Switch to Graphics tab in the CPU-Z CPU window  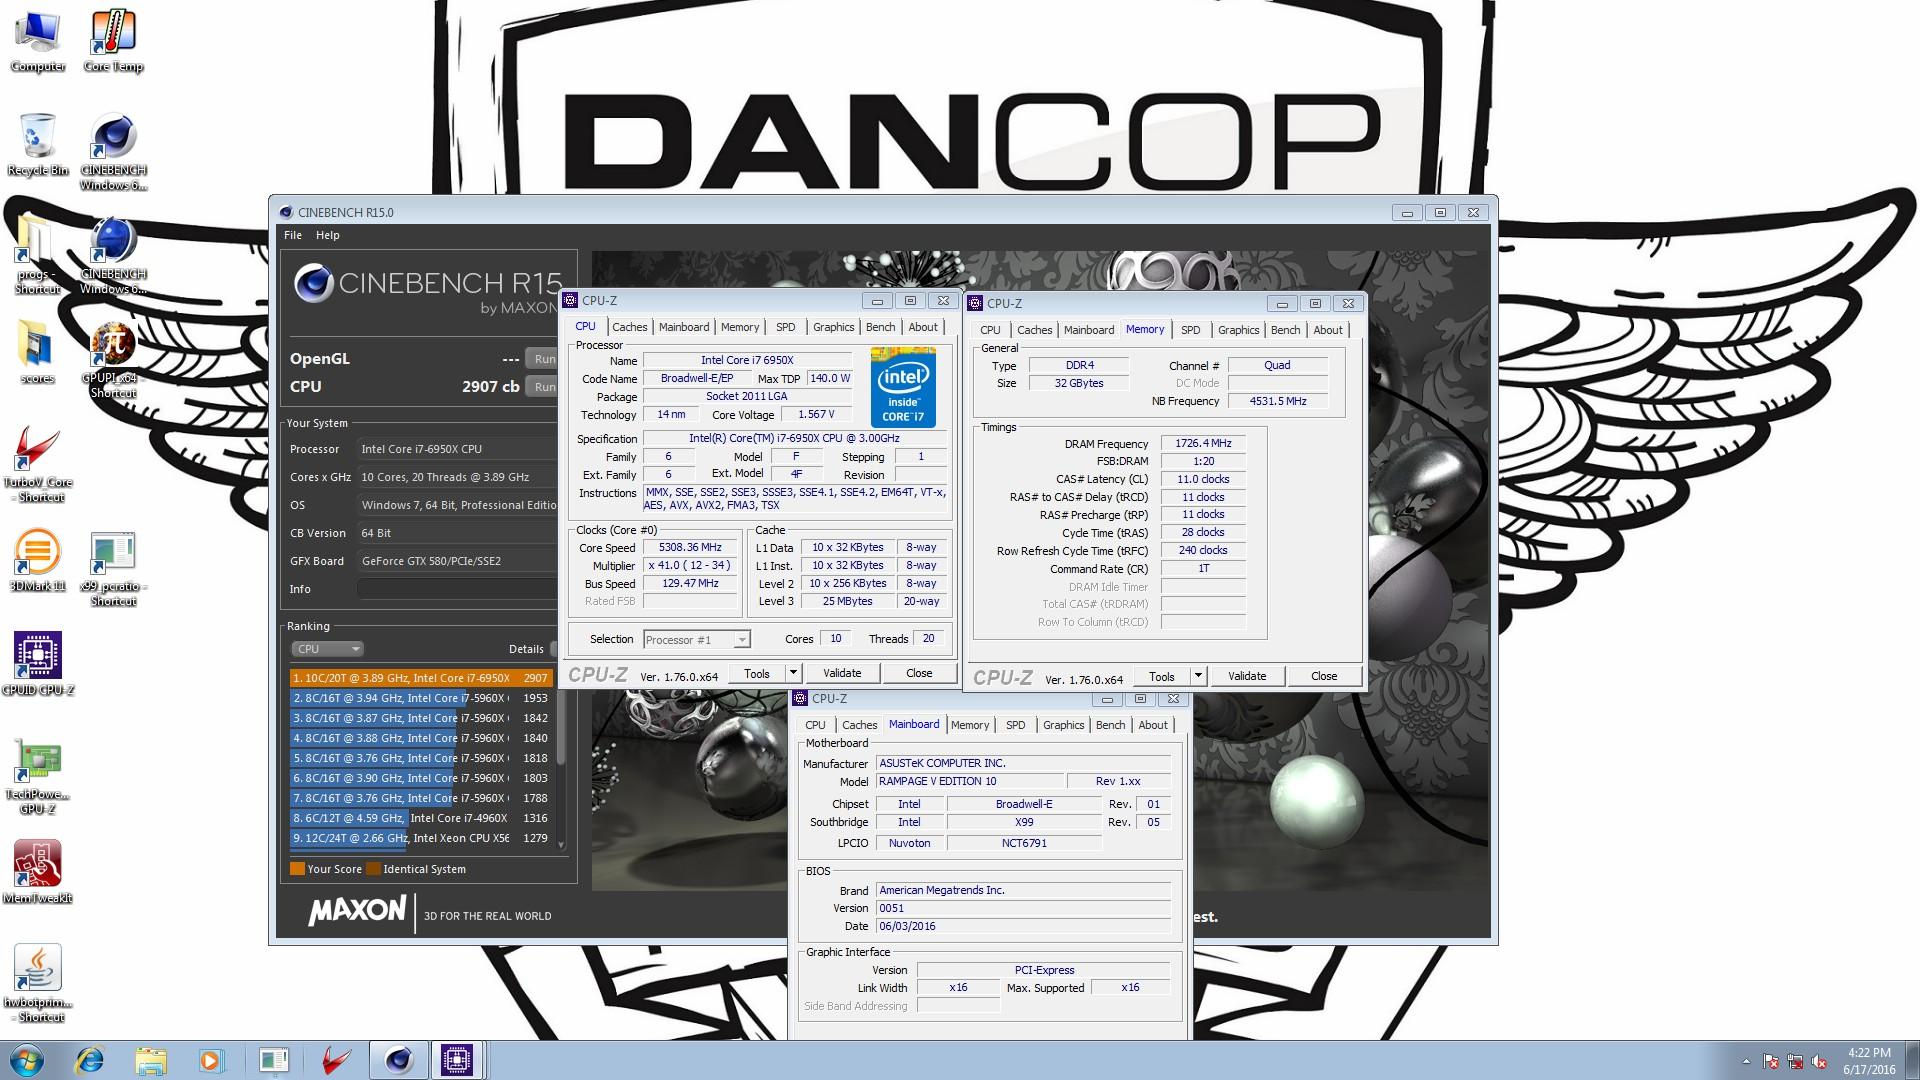click(x=833, y=327)
